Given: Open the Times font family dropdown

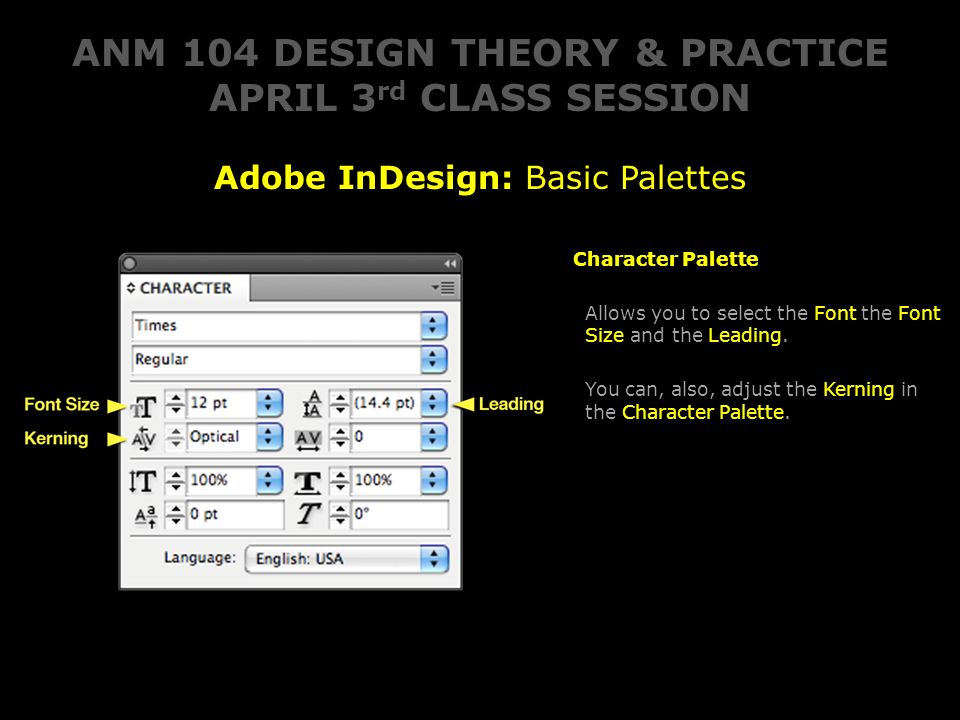Looking at the screenshot, I should click(x=433, y=326).
